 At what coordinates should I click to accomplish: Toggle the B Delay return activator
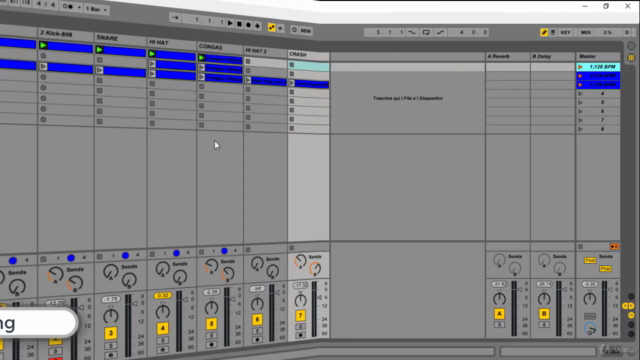point(544,313)
